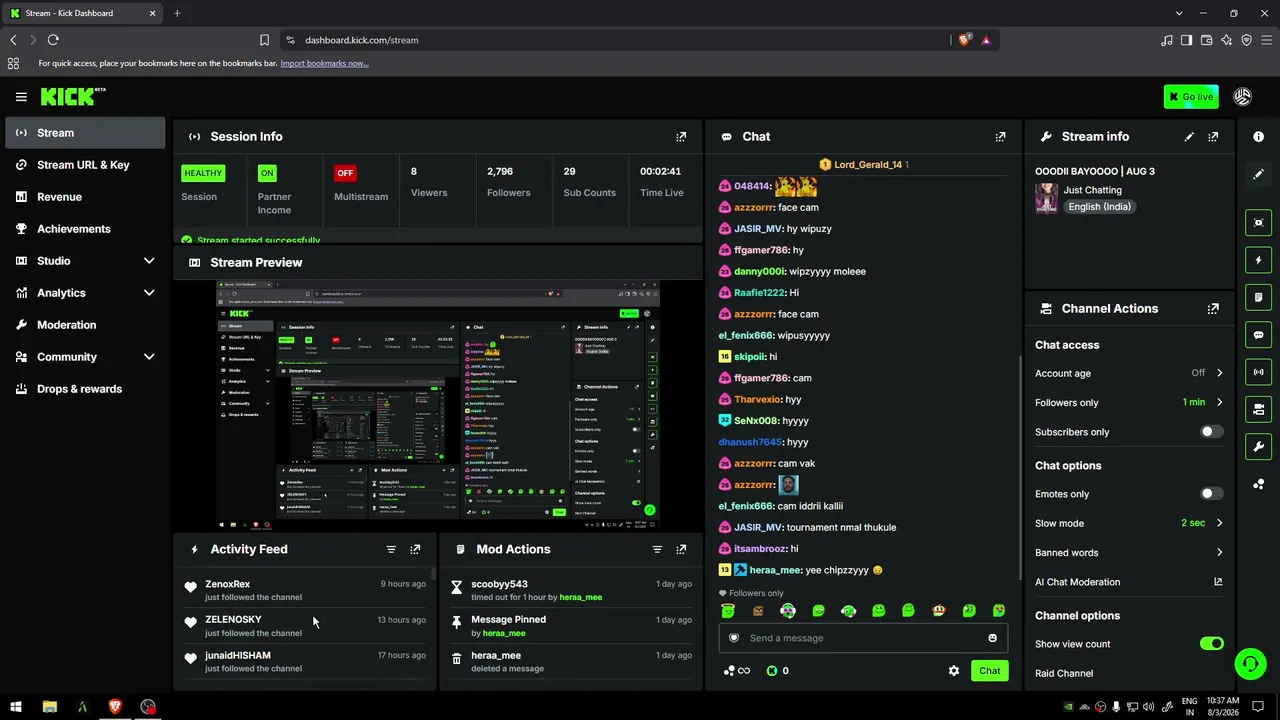This screenshot has width=1280, height=720.
Task: Pop out the Session Info panel
Action: pos(681,137)
